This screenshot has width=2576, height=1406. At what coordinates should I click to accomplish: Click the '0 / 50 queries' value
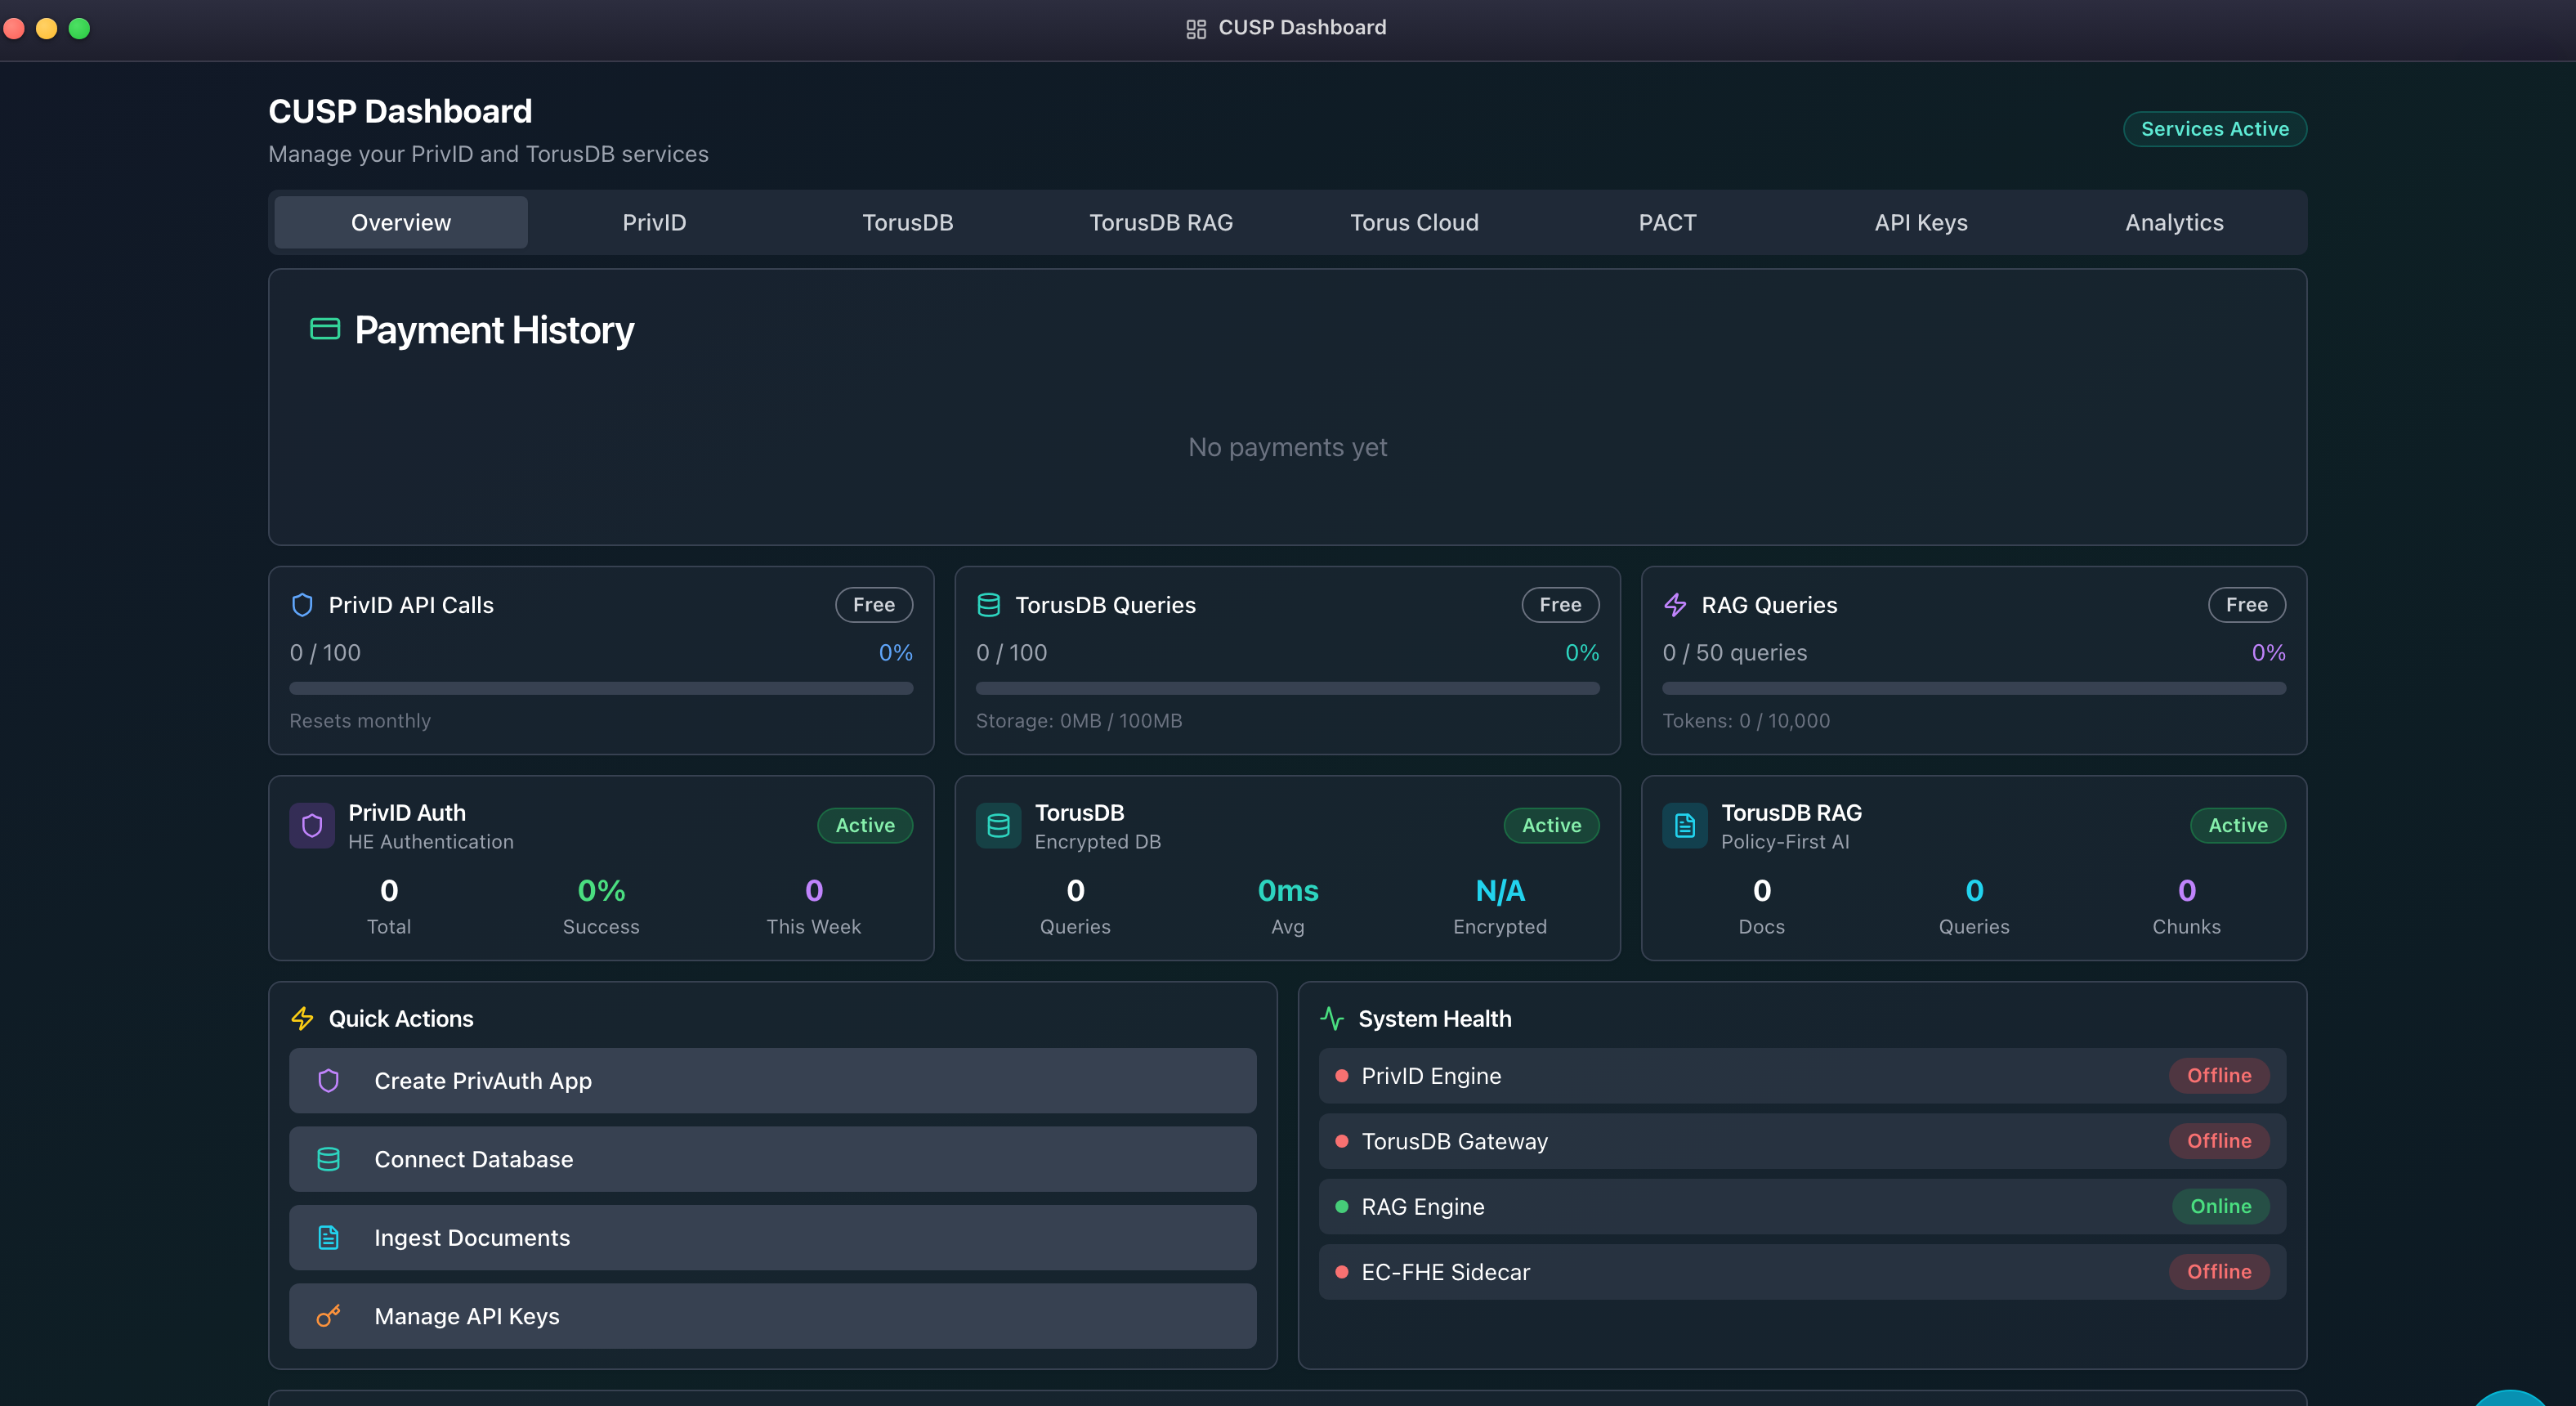(1735, 653)
